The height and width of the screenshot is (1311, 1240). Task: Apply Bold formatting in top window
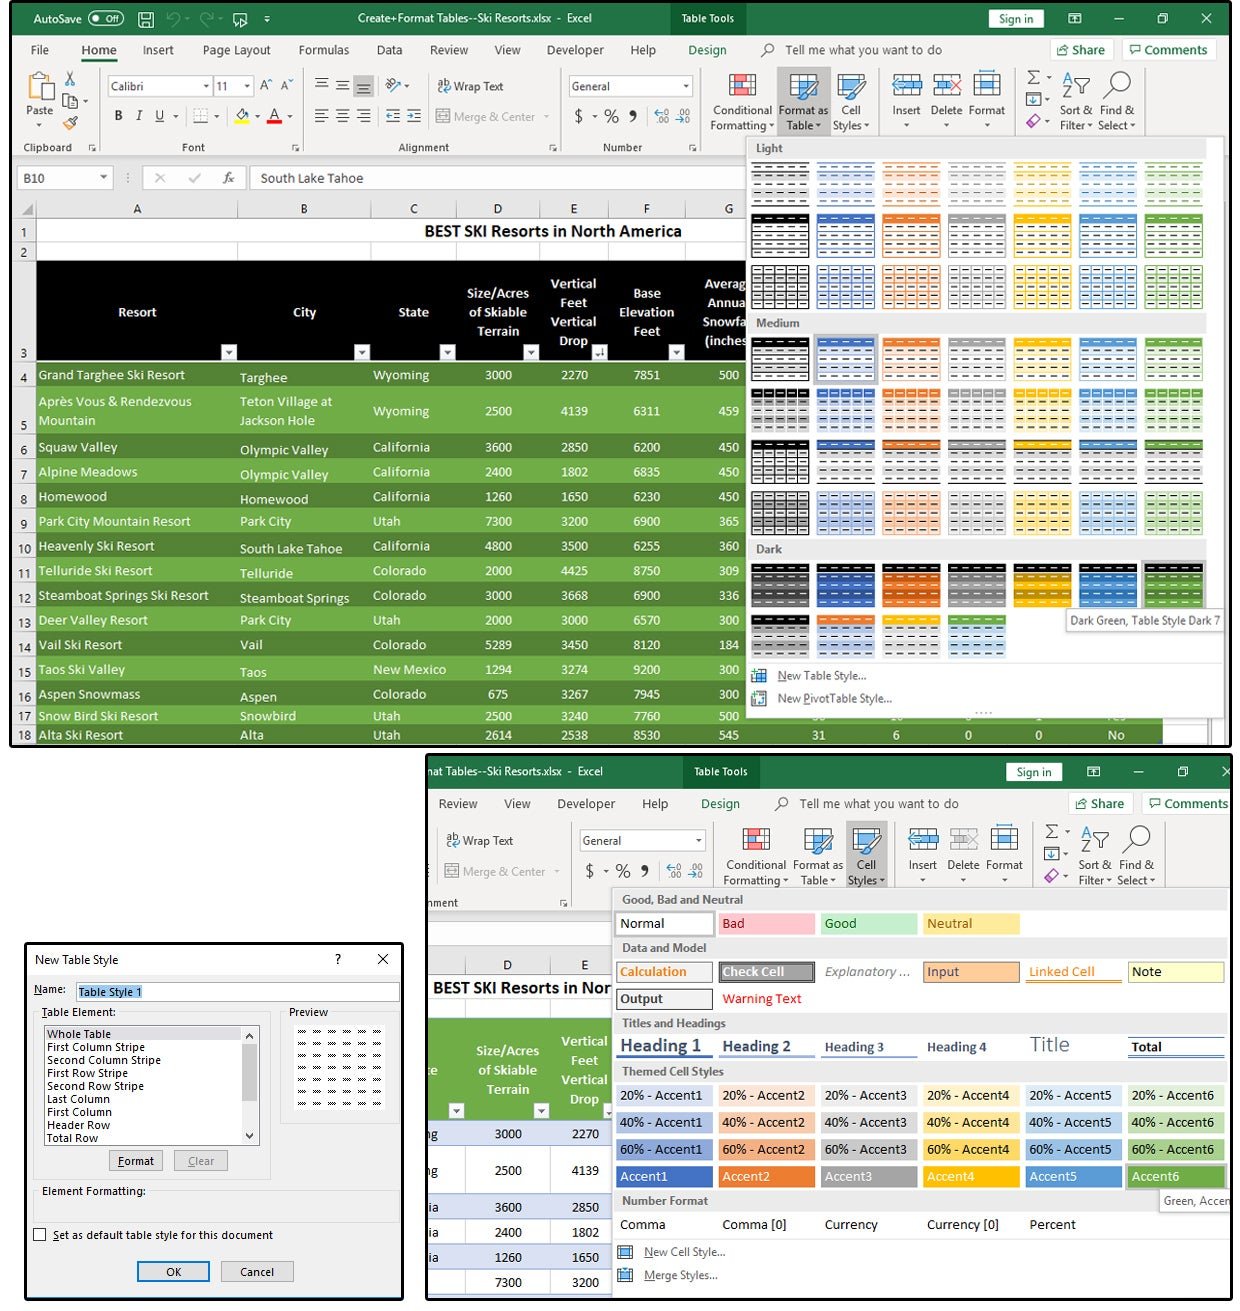tap(118, 116)
